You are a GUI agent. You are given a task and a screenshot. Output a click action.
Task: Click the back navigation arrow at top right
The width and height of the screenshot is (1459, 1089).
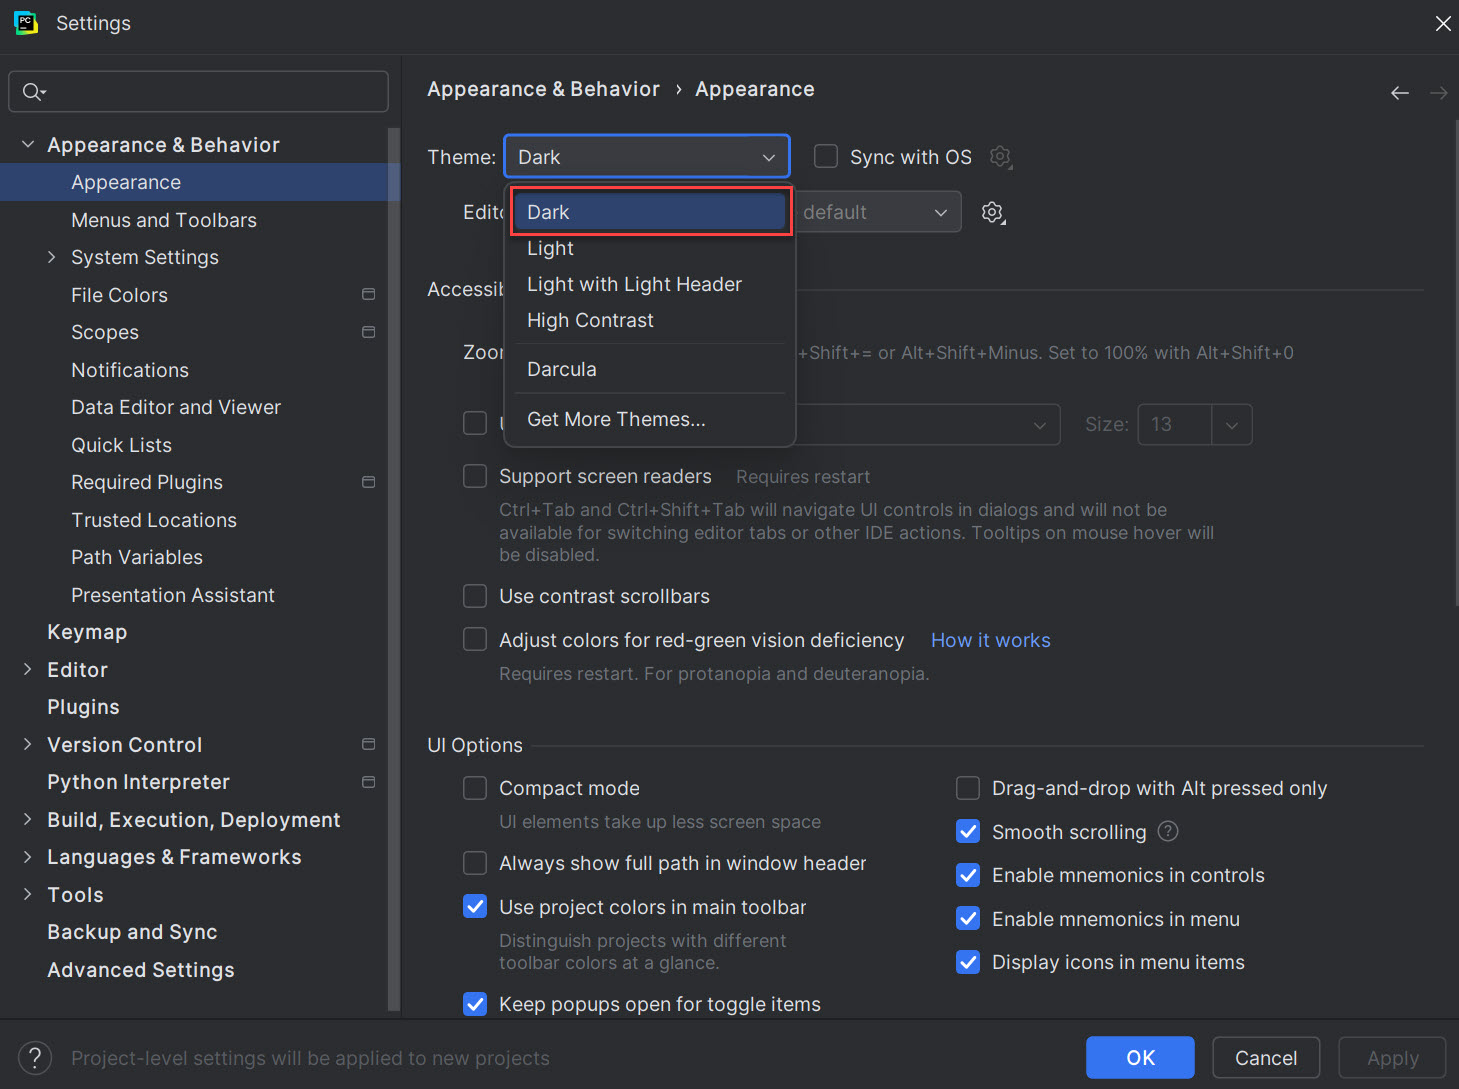point(1399,92)
